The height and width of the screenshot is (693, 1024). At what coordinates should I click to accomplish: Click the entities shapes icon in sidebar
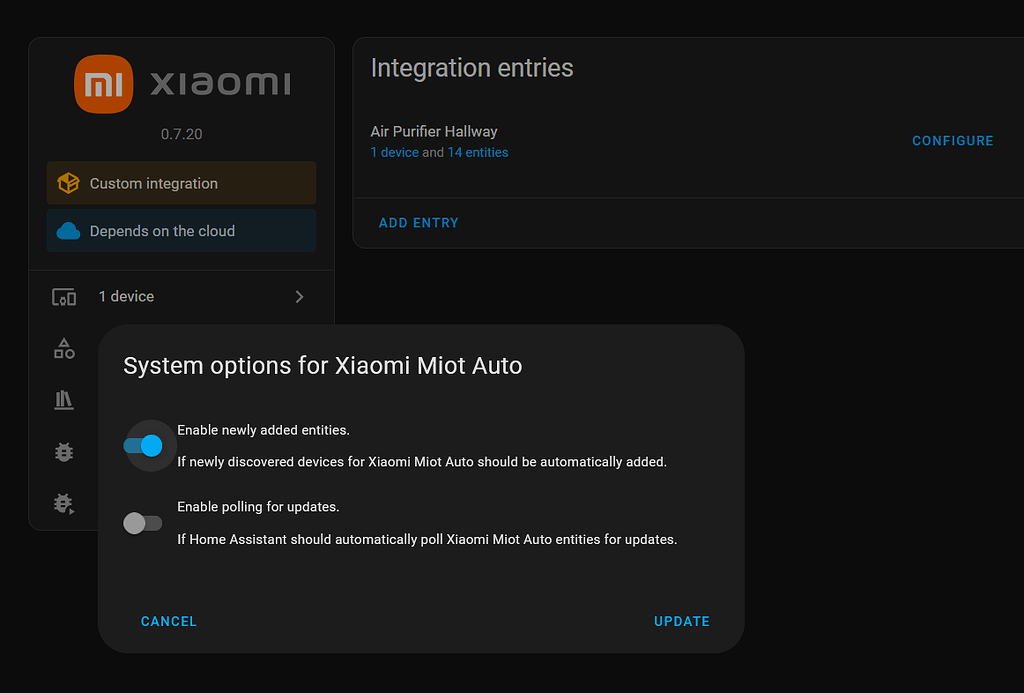click(x=63, y=348)
